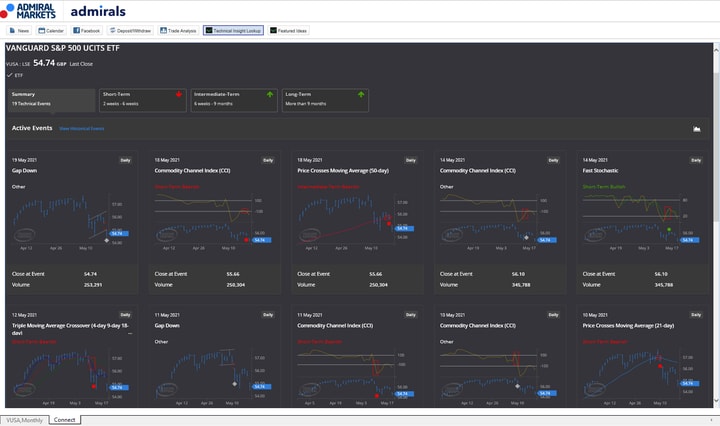
Task: Open the Calendar toolbar button
Action: pos(51,31)
